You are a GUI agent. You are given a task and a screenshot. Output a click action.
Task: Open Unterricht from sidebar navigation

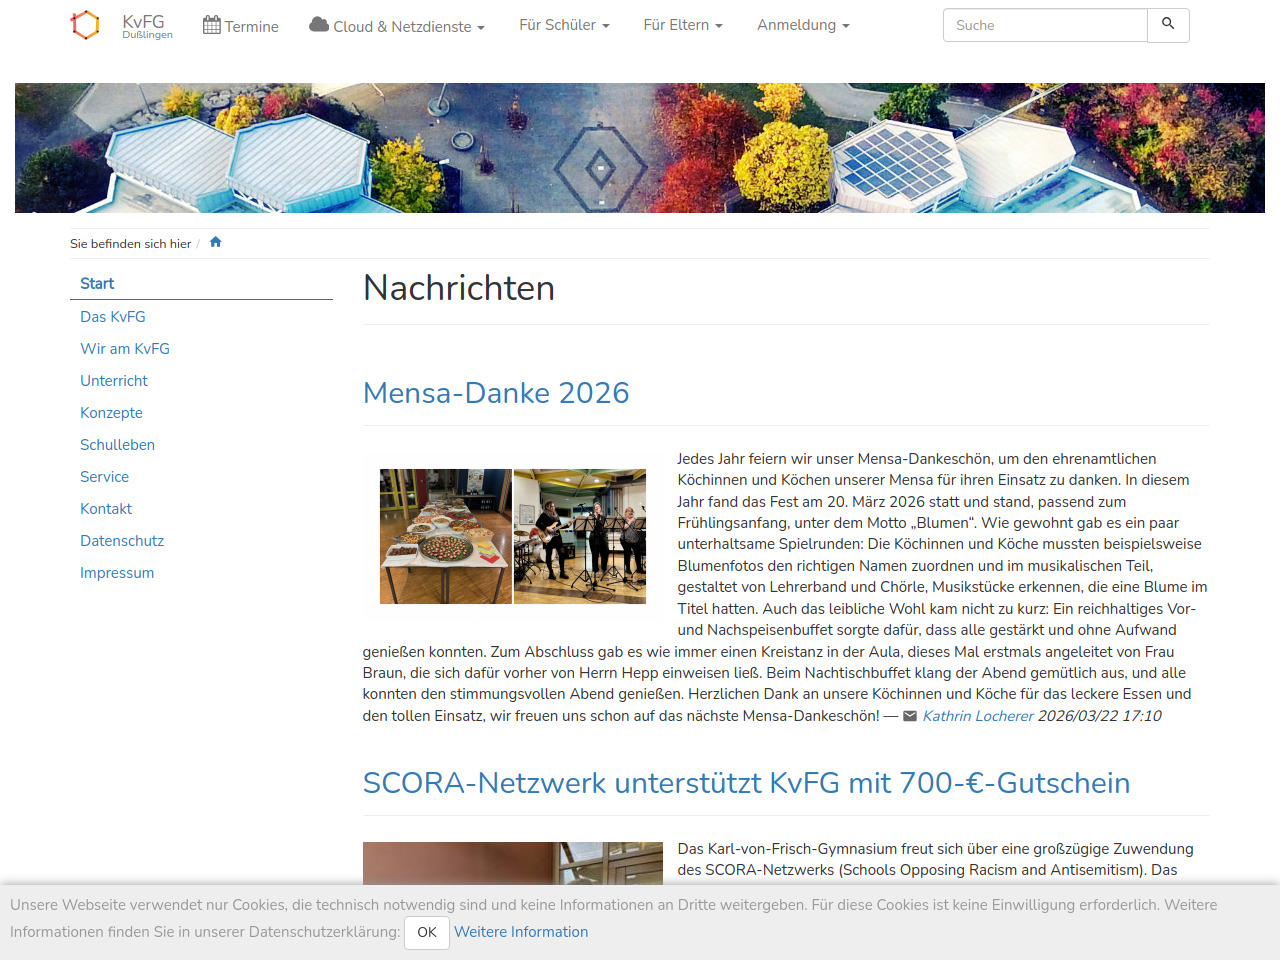114,381
